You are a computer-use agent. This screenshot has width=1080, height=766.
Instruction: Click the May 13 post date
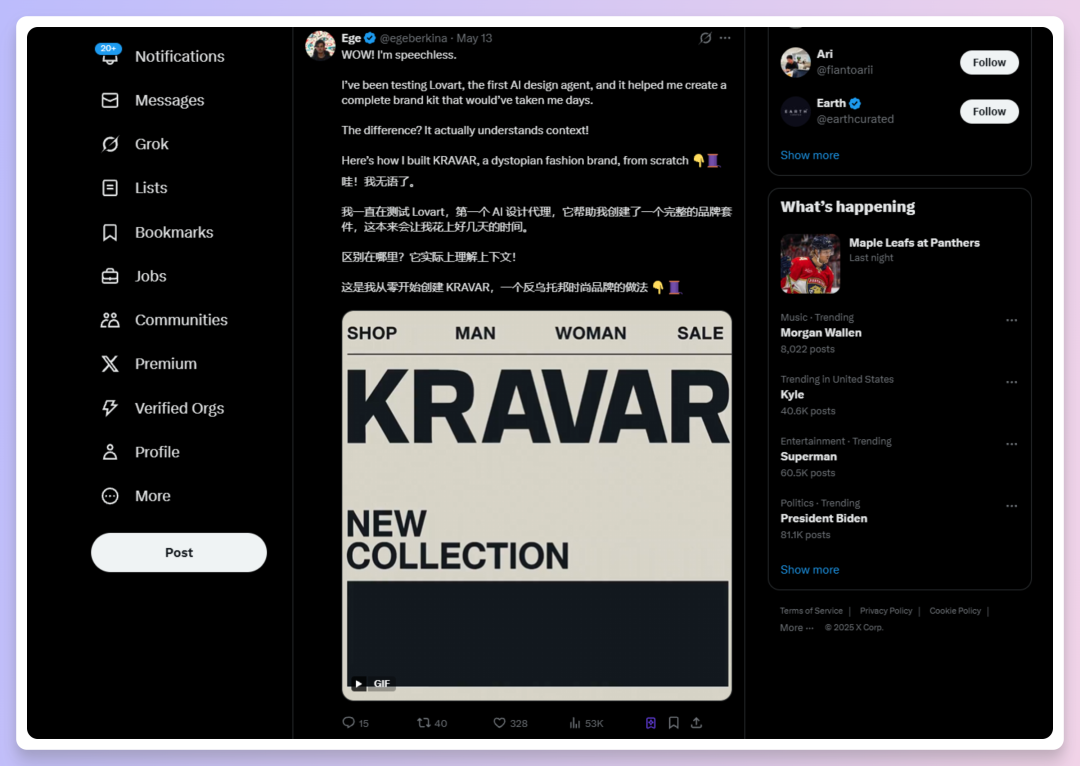[x=475, y=38]
